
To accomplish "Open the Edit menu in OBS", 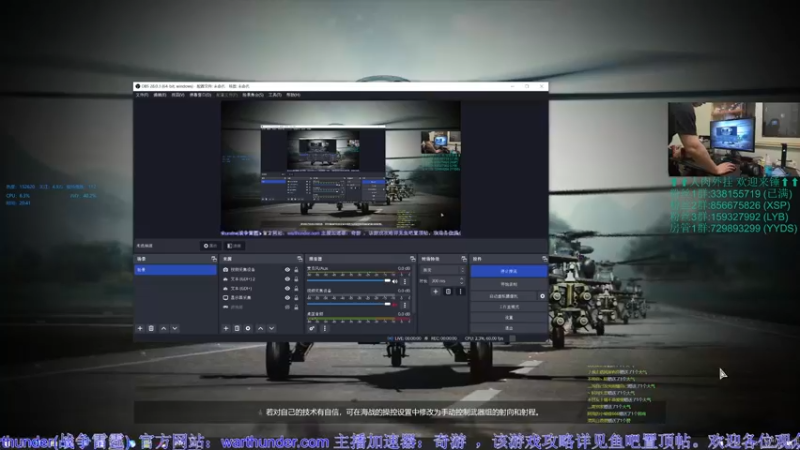I will coord(160,95).
